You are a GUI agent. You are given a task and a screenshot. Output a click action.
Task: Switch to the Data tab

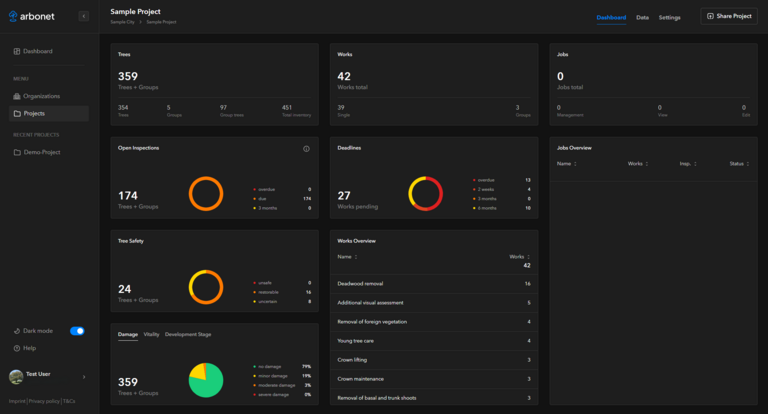(x=642, y=17)
